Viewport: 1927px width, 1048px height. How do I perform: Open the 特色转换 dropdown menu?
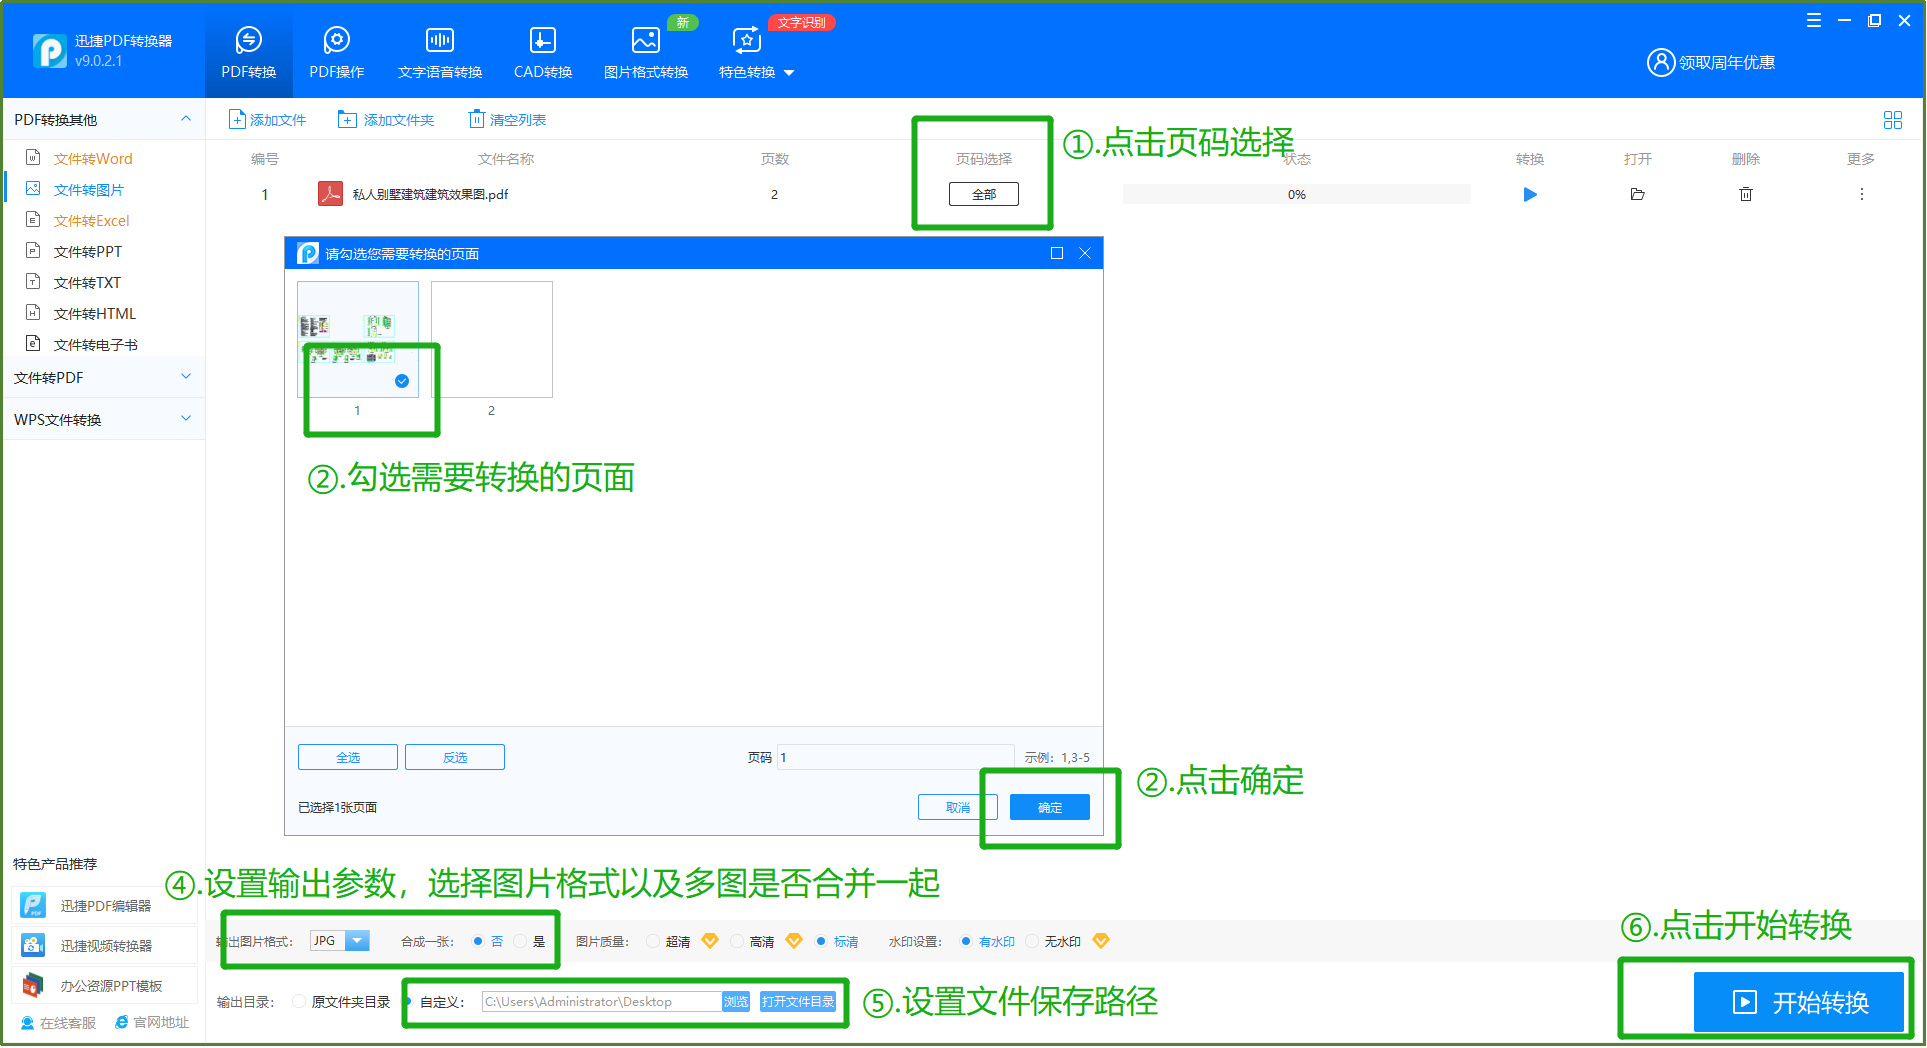click(x=756, y=53)
